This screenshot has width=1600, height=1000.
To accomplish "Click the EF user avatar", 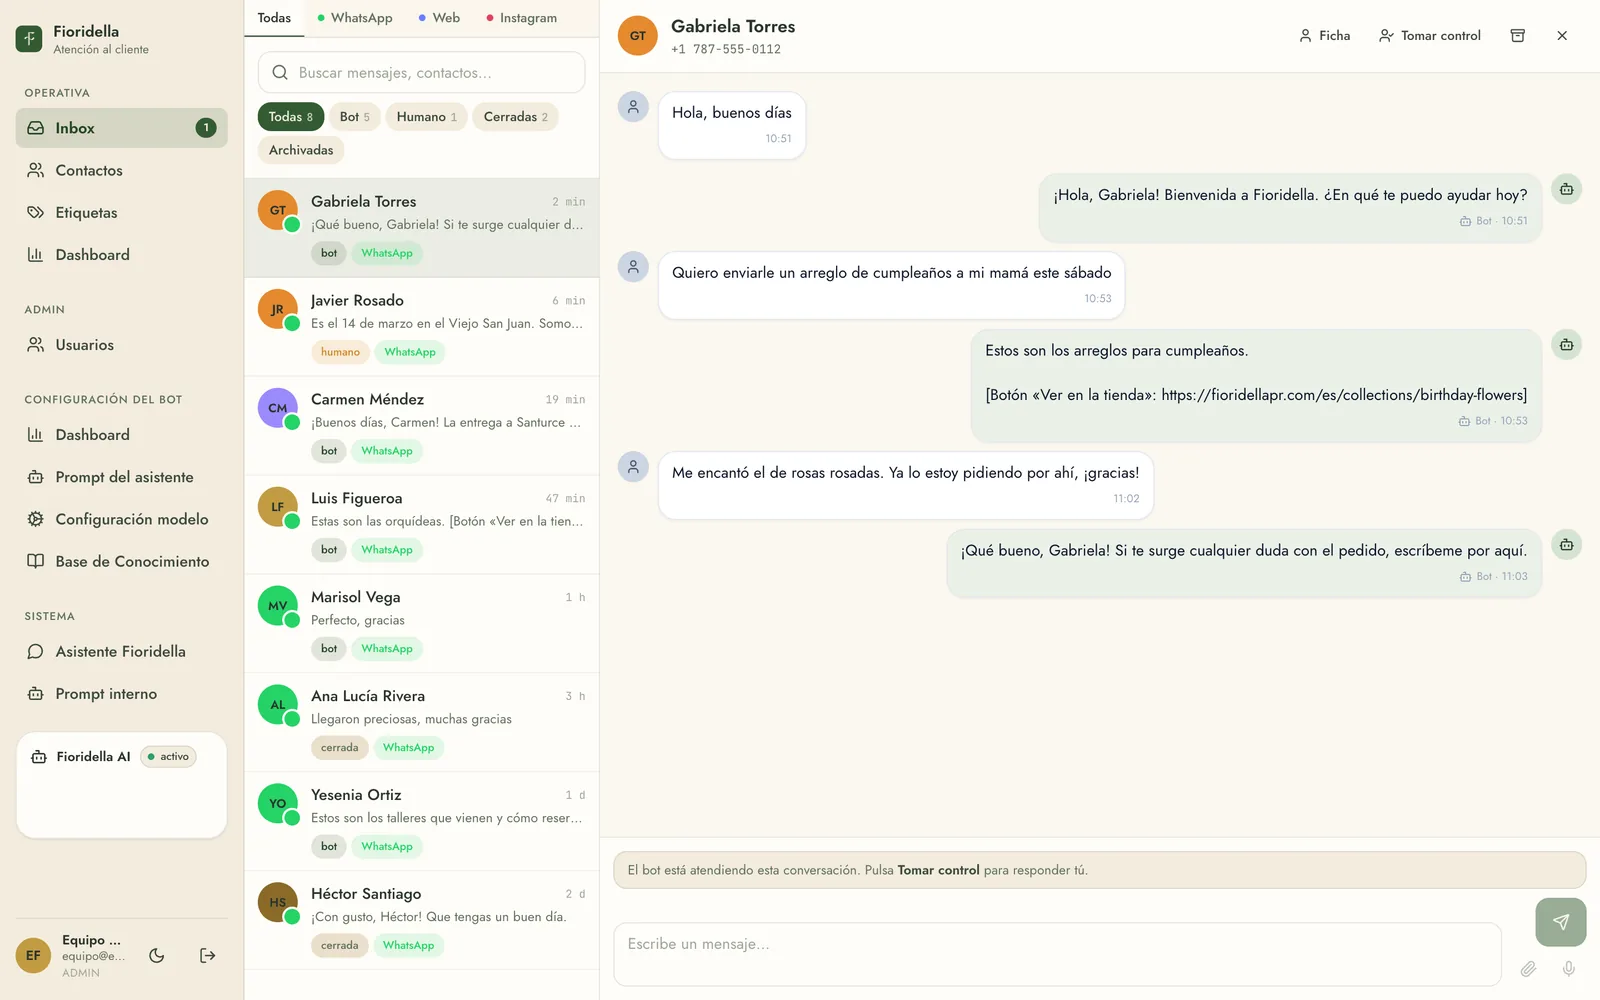I will pyautogui.click(x=33, y=955).
